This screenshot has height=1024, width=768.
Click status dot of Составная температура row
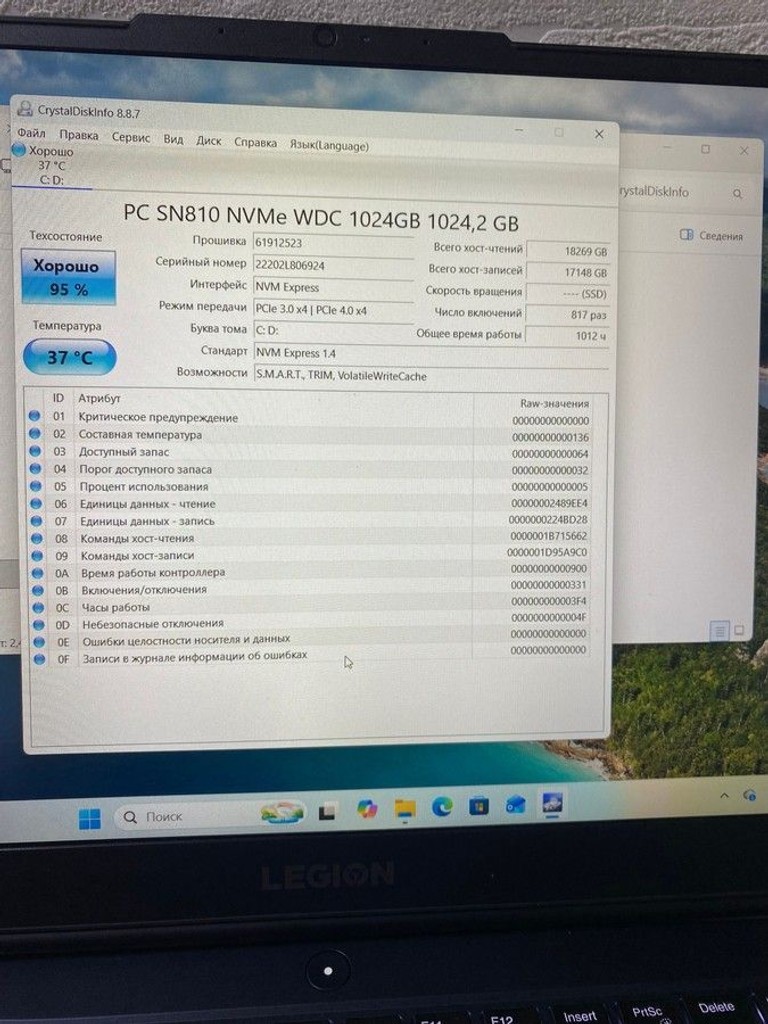click(x=35, y=434)
